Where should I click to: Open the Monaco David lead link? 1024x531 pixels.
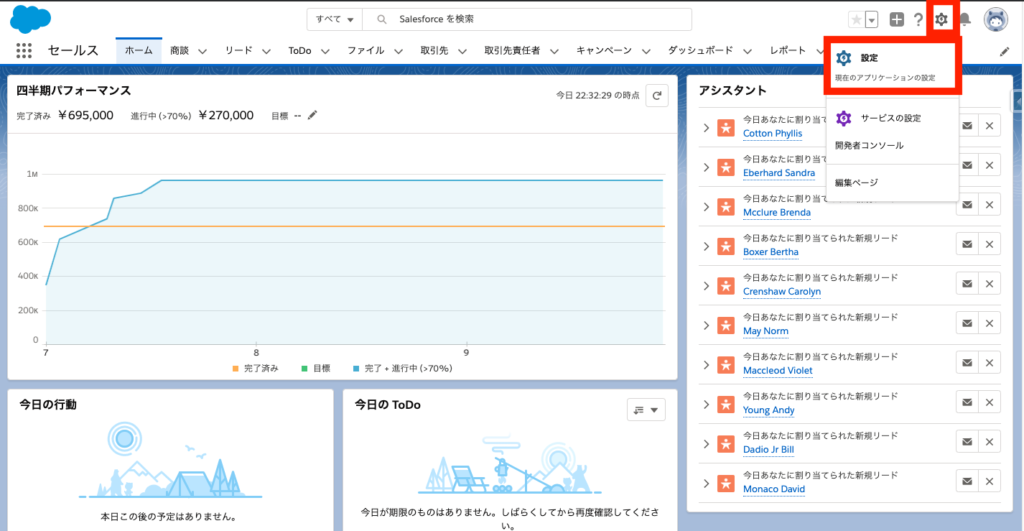[774, 489]
